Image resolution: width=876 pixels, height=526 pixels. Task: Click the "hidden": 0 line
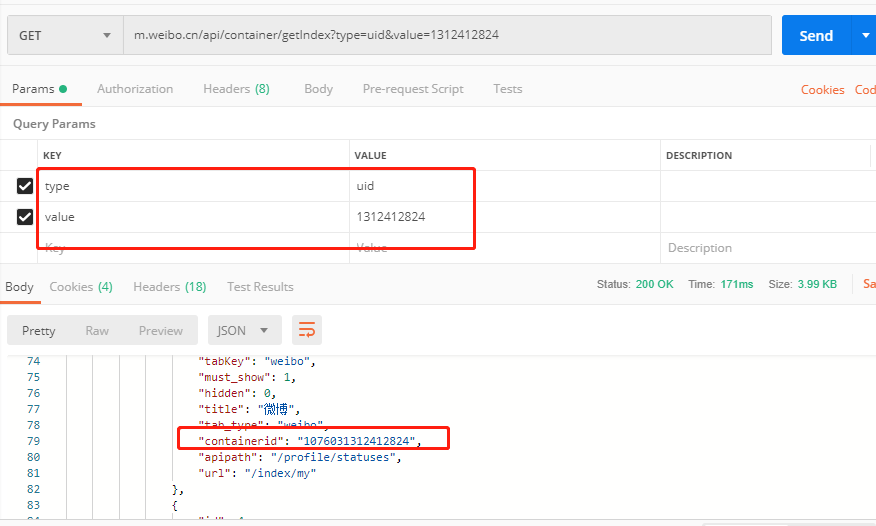click(237, 394)
